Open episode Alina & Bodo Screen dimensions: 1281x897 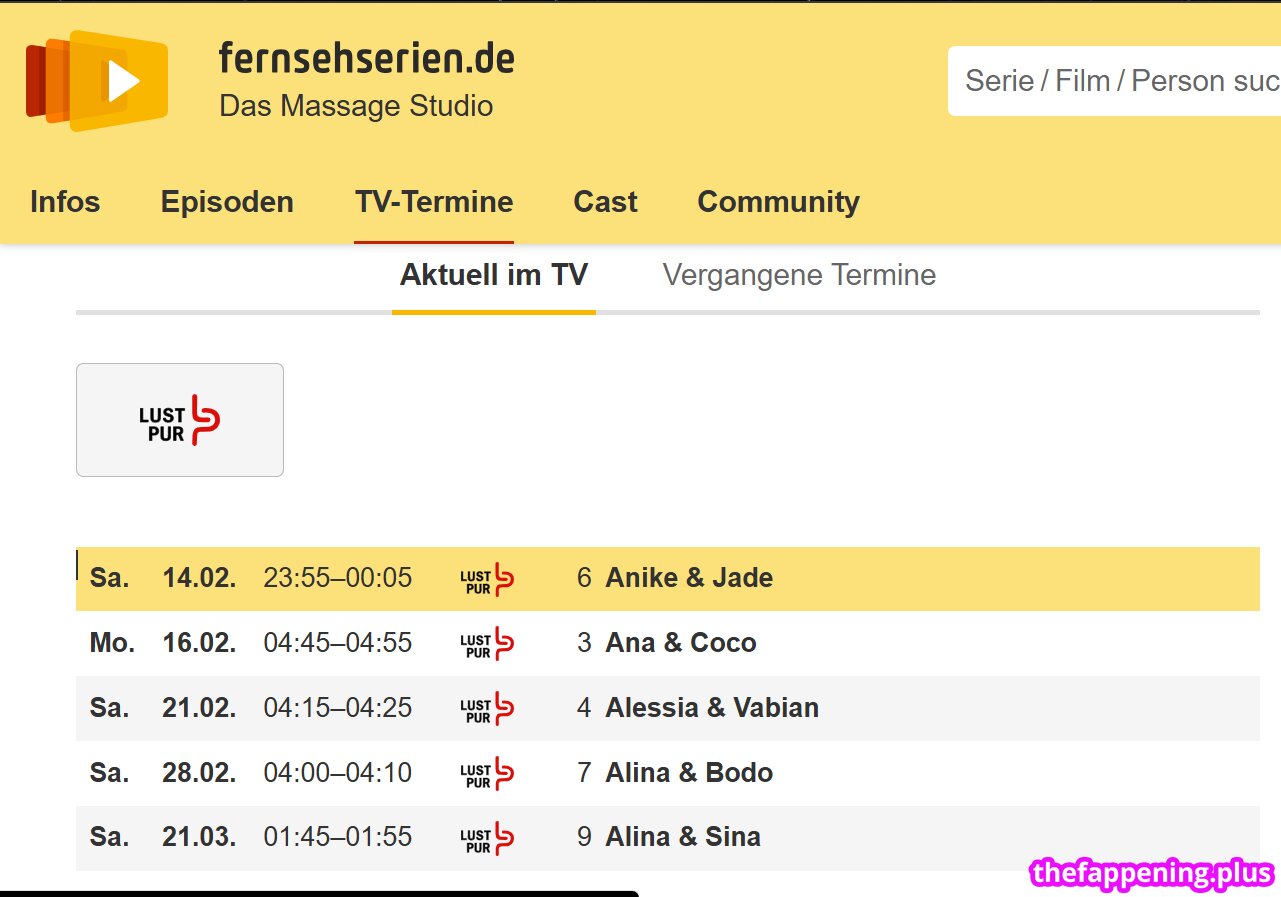(689, 773)
